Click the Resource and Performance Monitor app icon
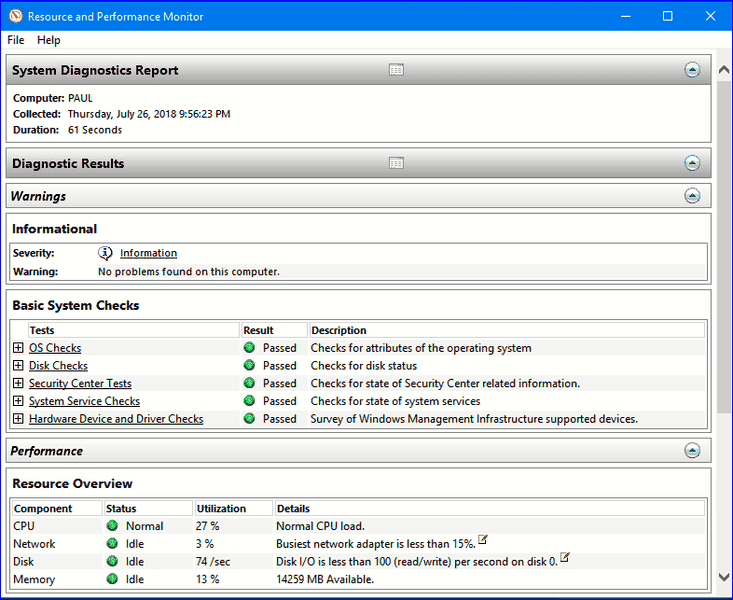The height and width of the screenshot is (600, 733). (x=14, y=16)
